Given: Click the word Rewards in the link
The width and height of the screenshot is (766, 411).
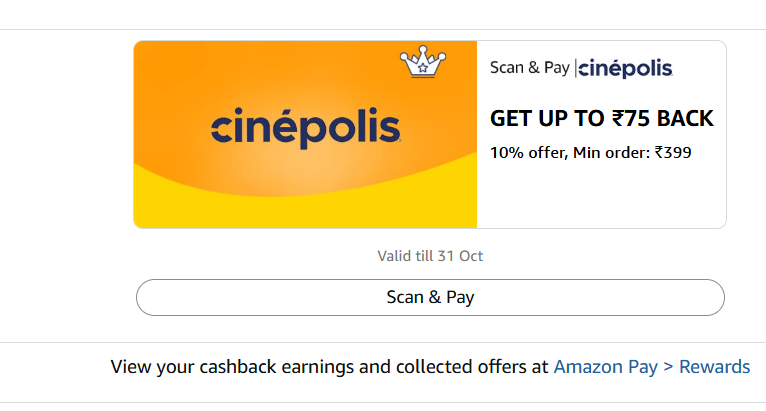Looking at the screenshot, I should [714, 367].
